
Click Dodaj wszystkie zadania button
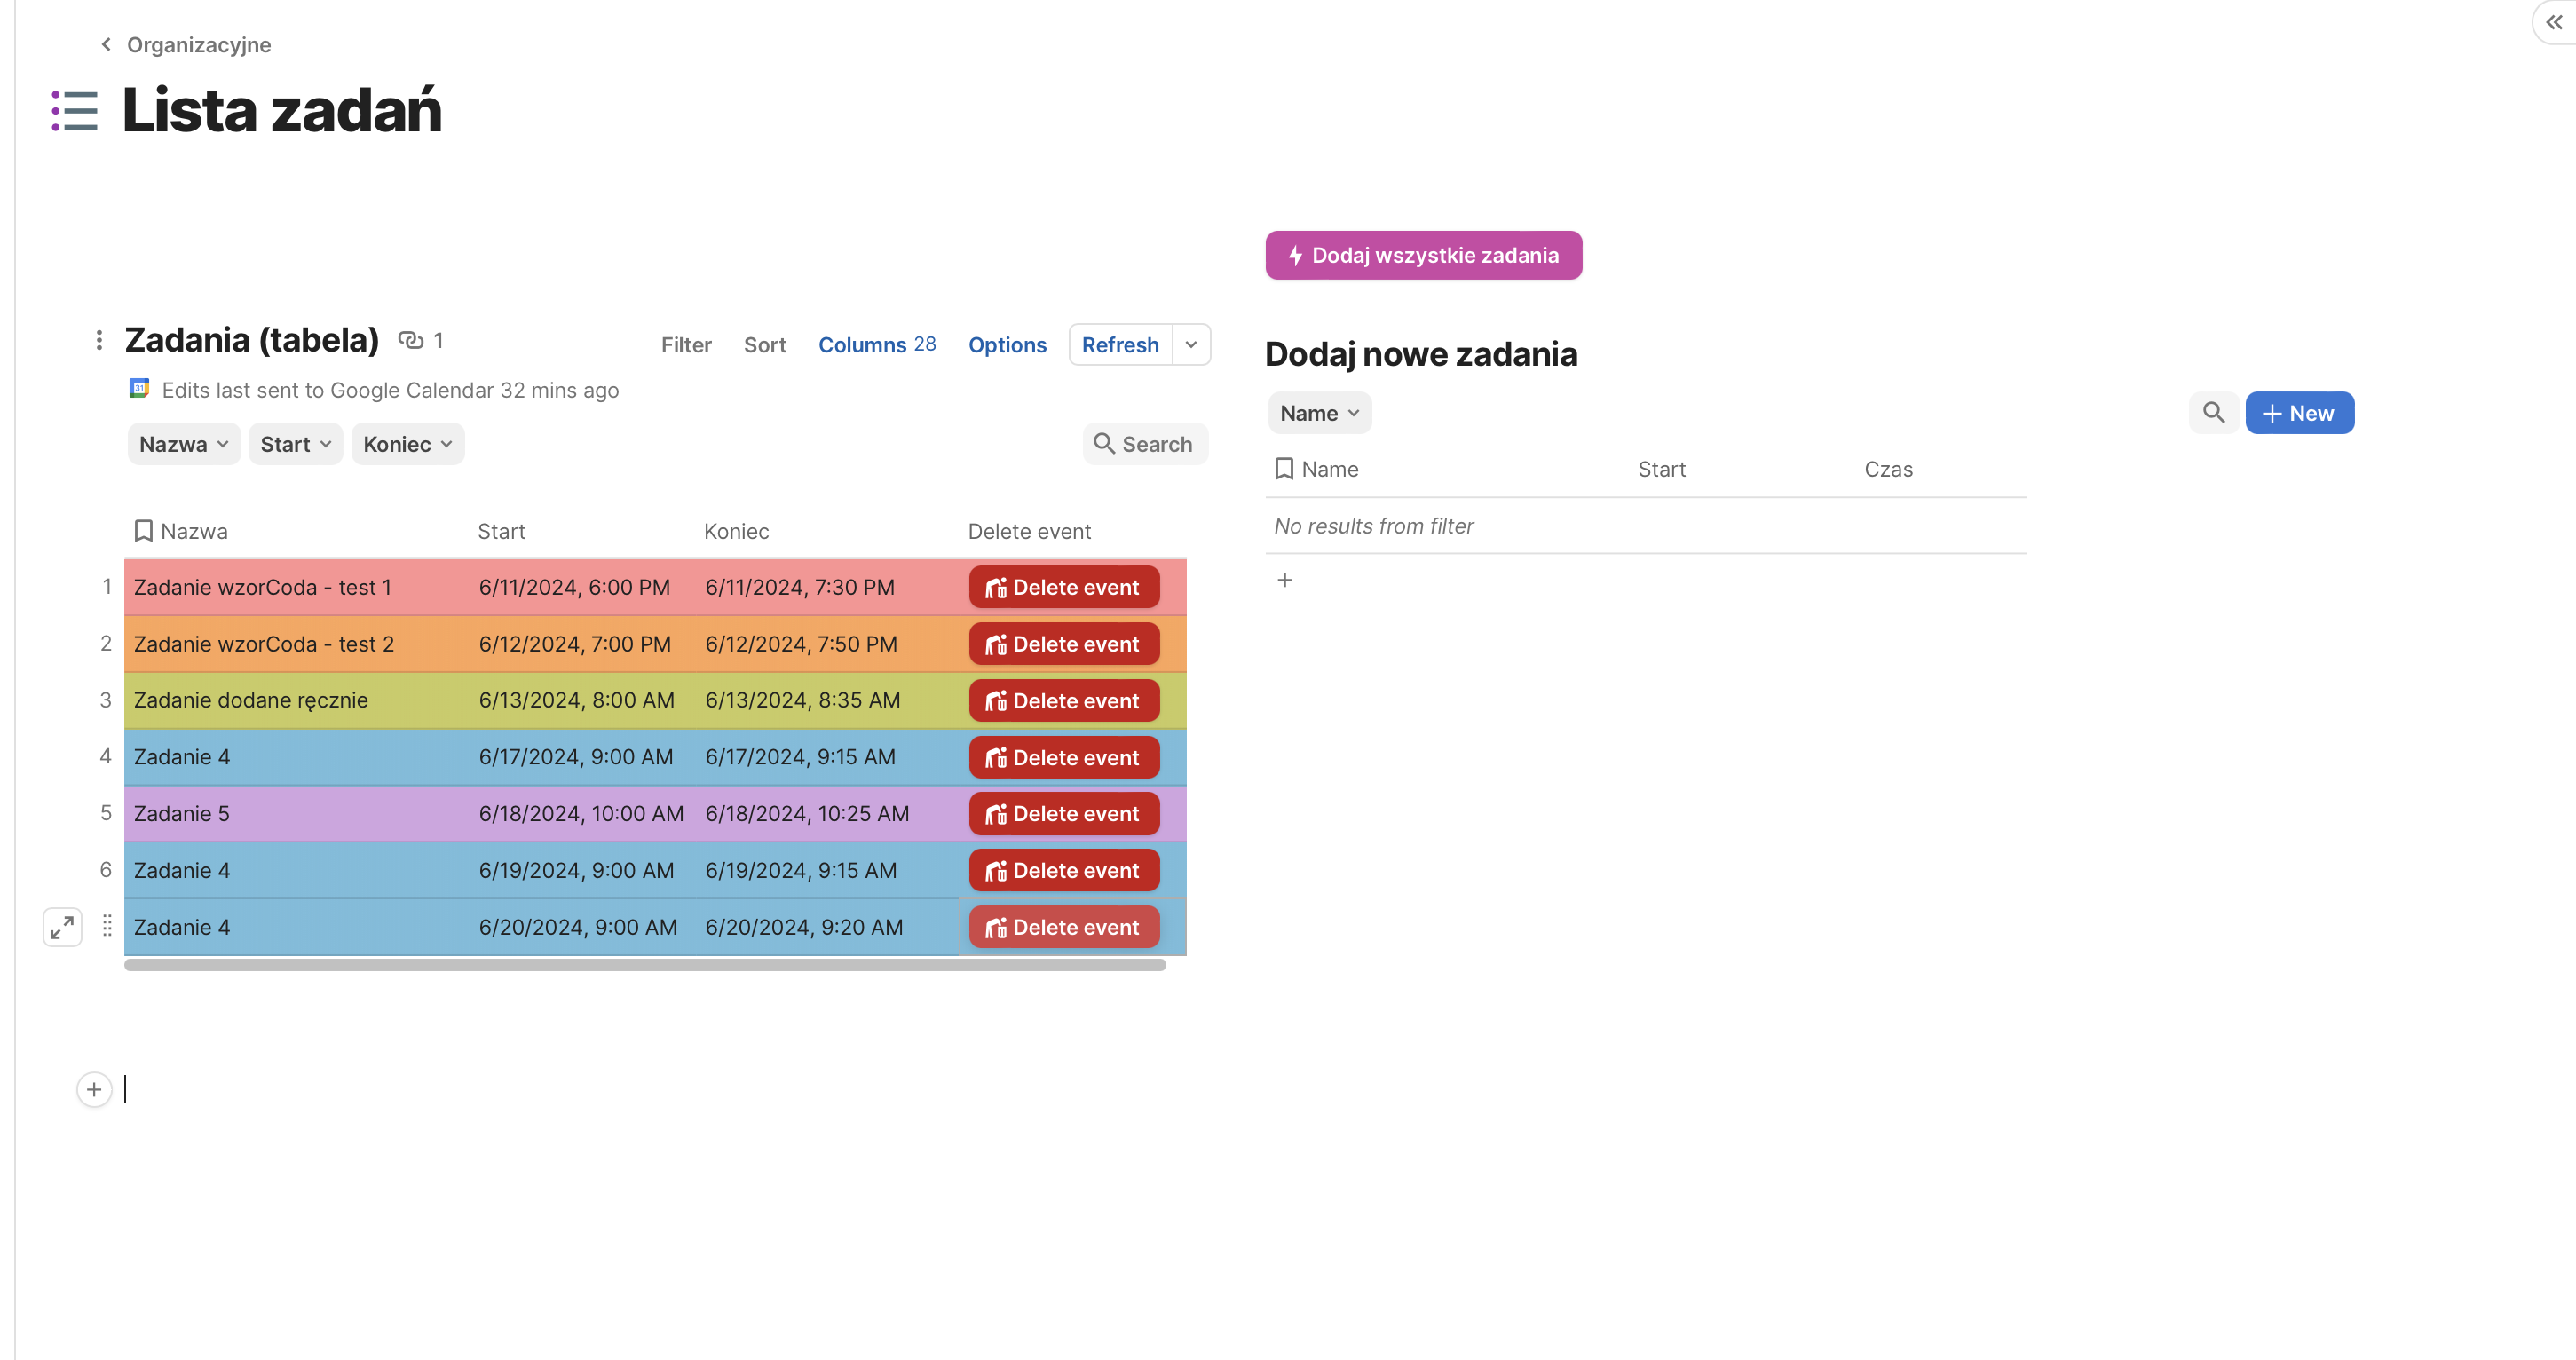coord(1423,255)
